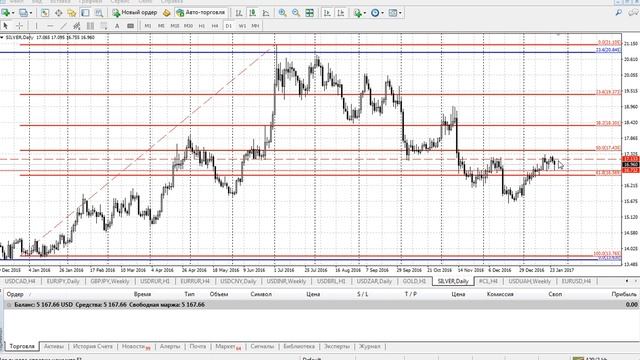Viewport: 640px width, 360px height.
Task: Switch to Эксперты terminal tab
Action: click(x=337, y=346)
